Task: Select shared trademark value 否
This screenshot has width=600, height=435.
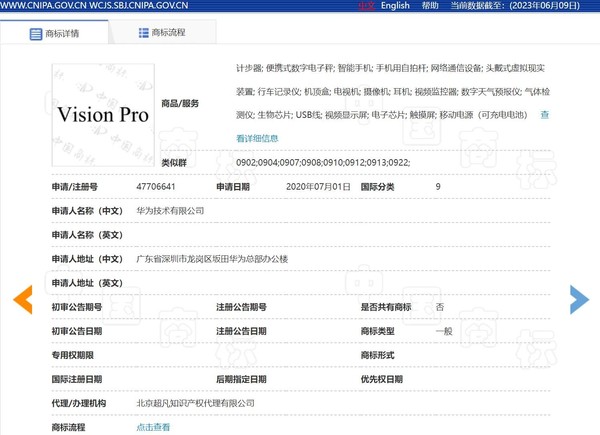Action: [440, 307]
